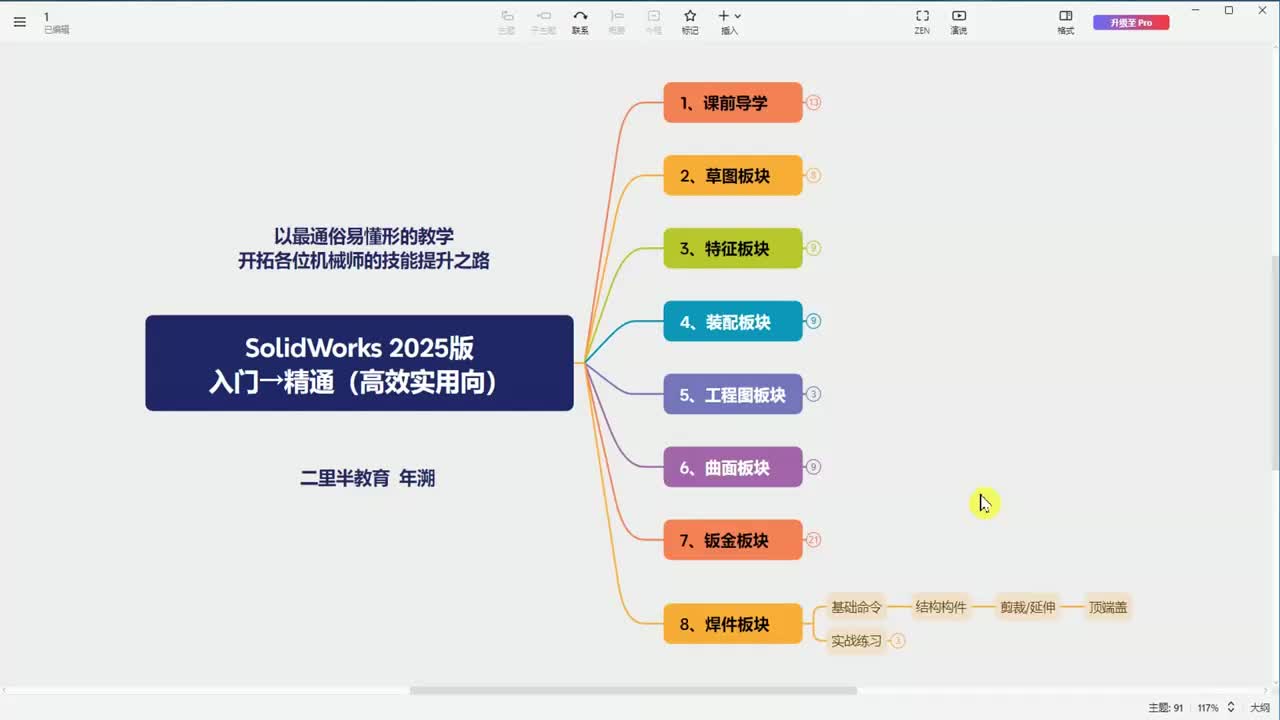
Task: Select the topic 3、特征板块
Action: pos(733,248)
